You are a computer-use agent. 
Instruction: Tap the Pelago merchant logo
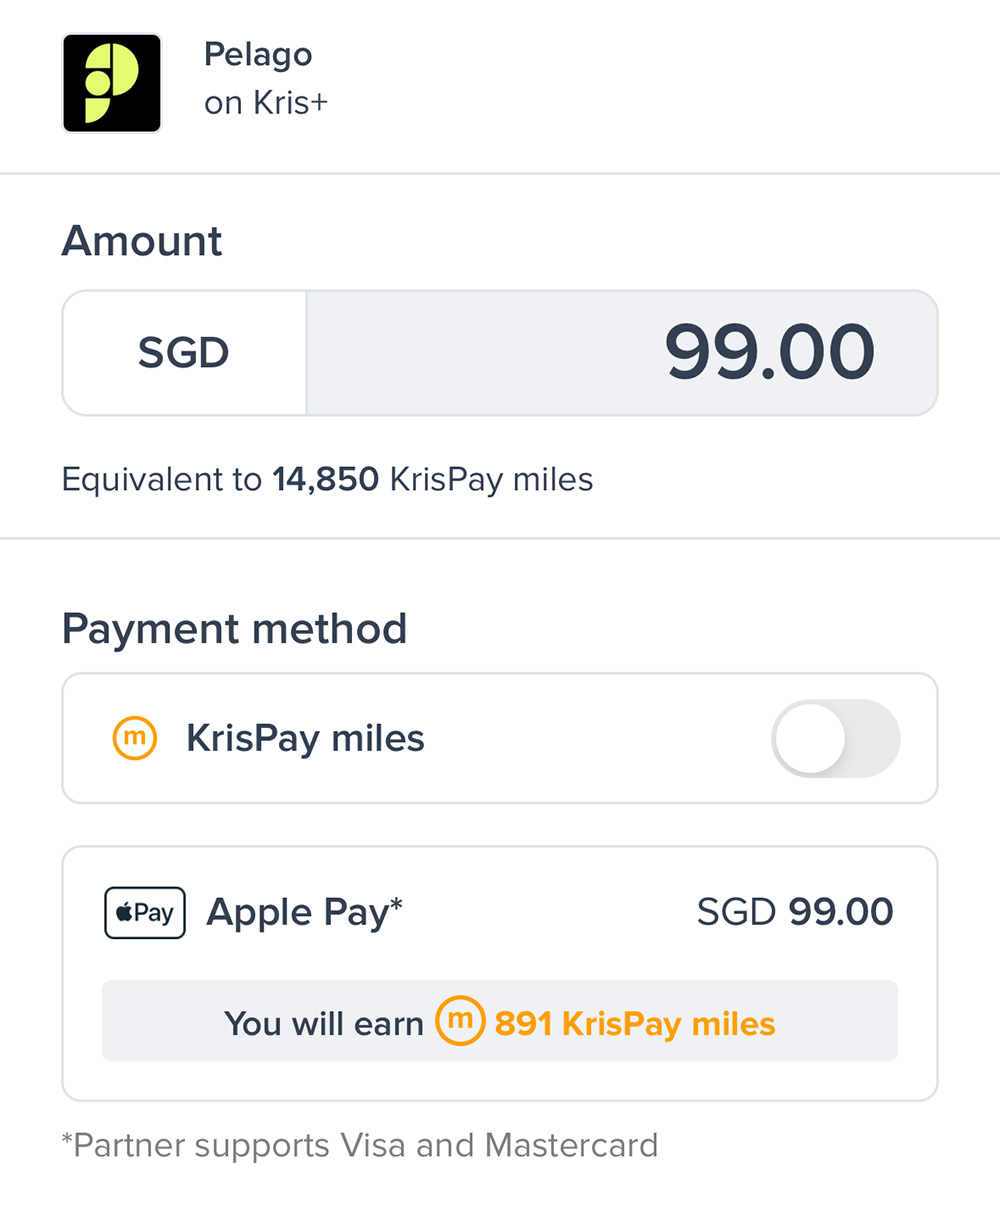(x=112, y=83)
